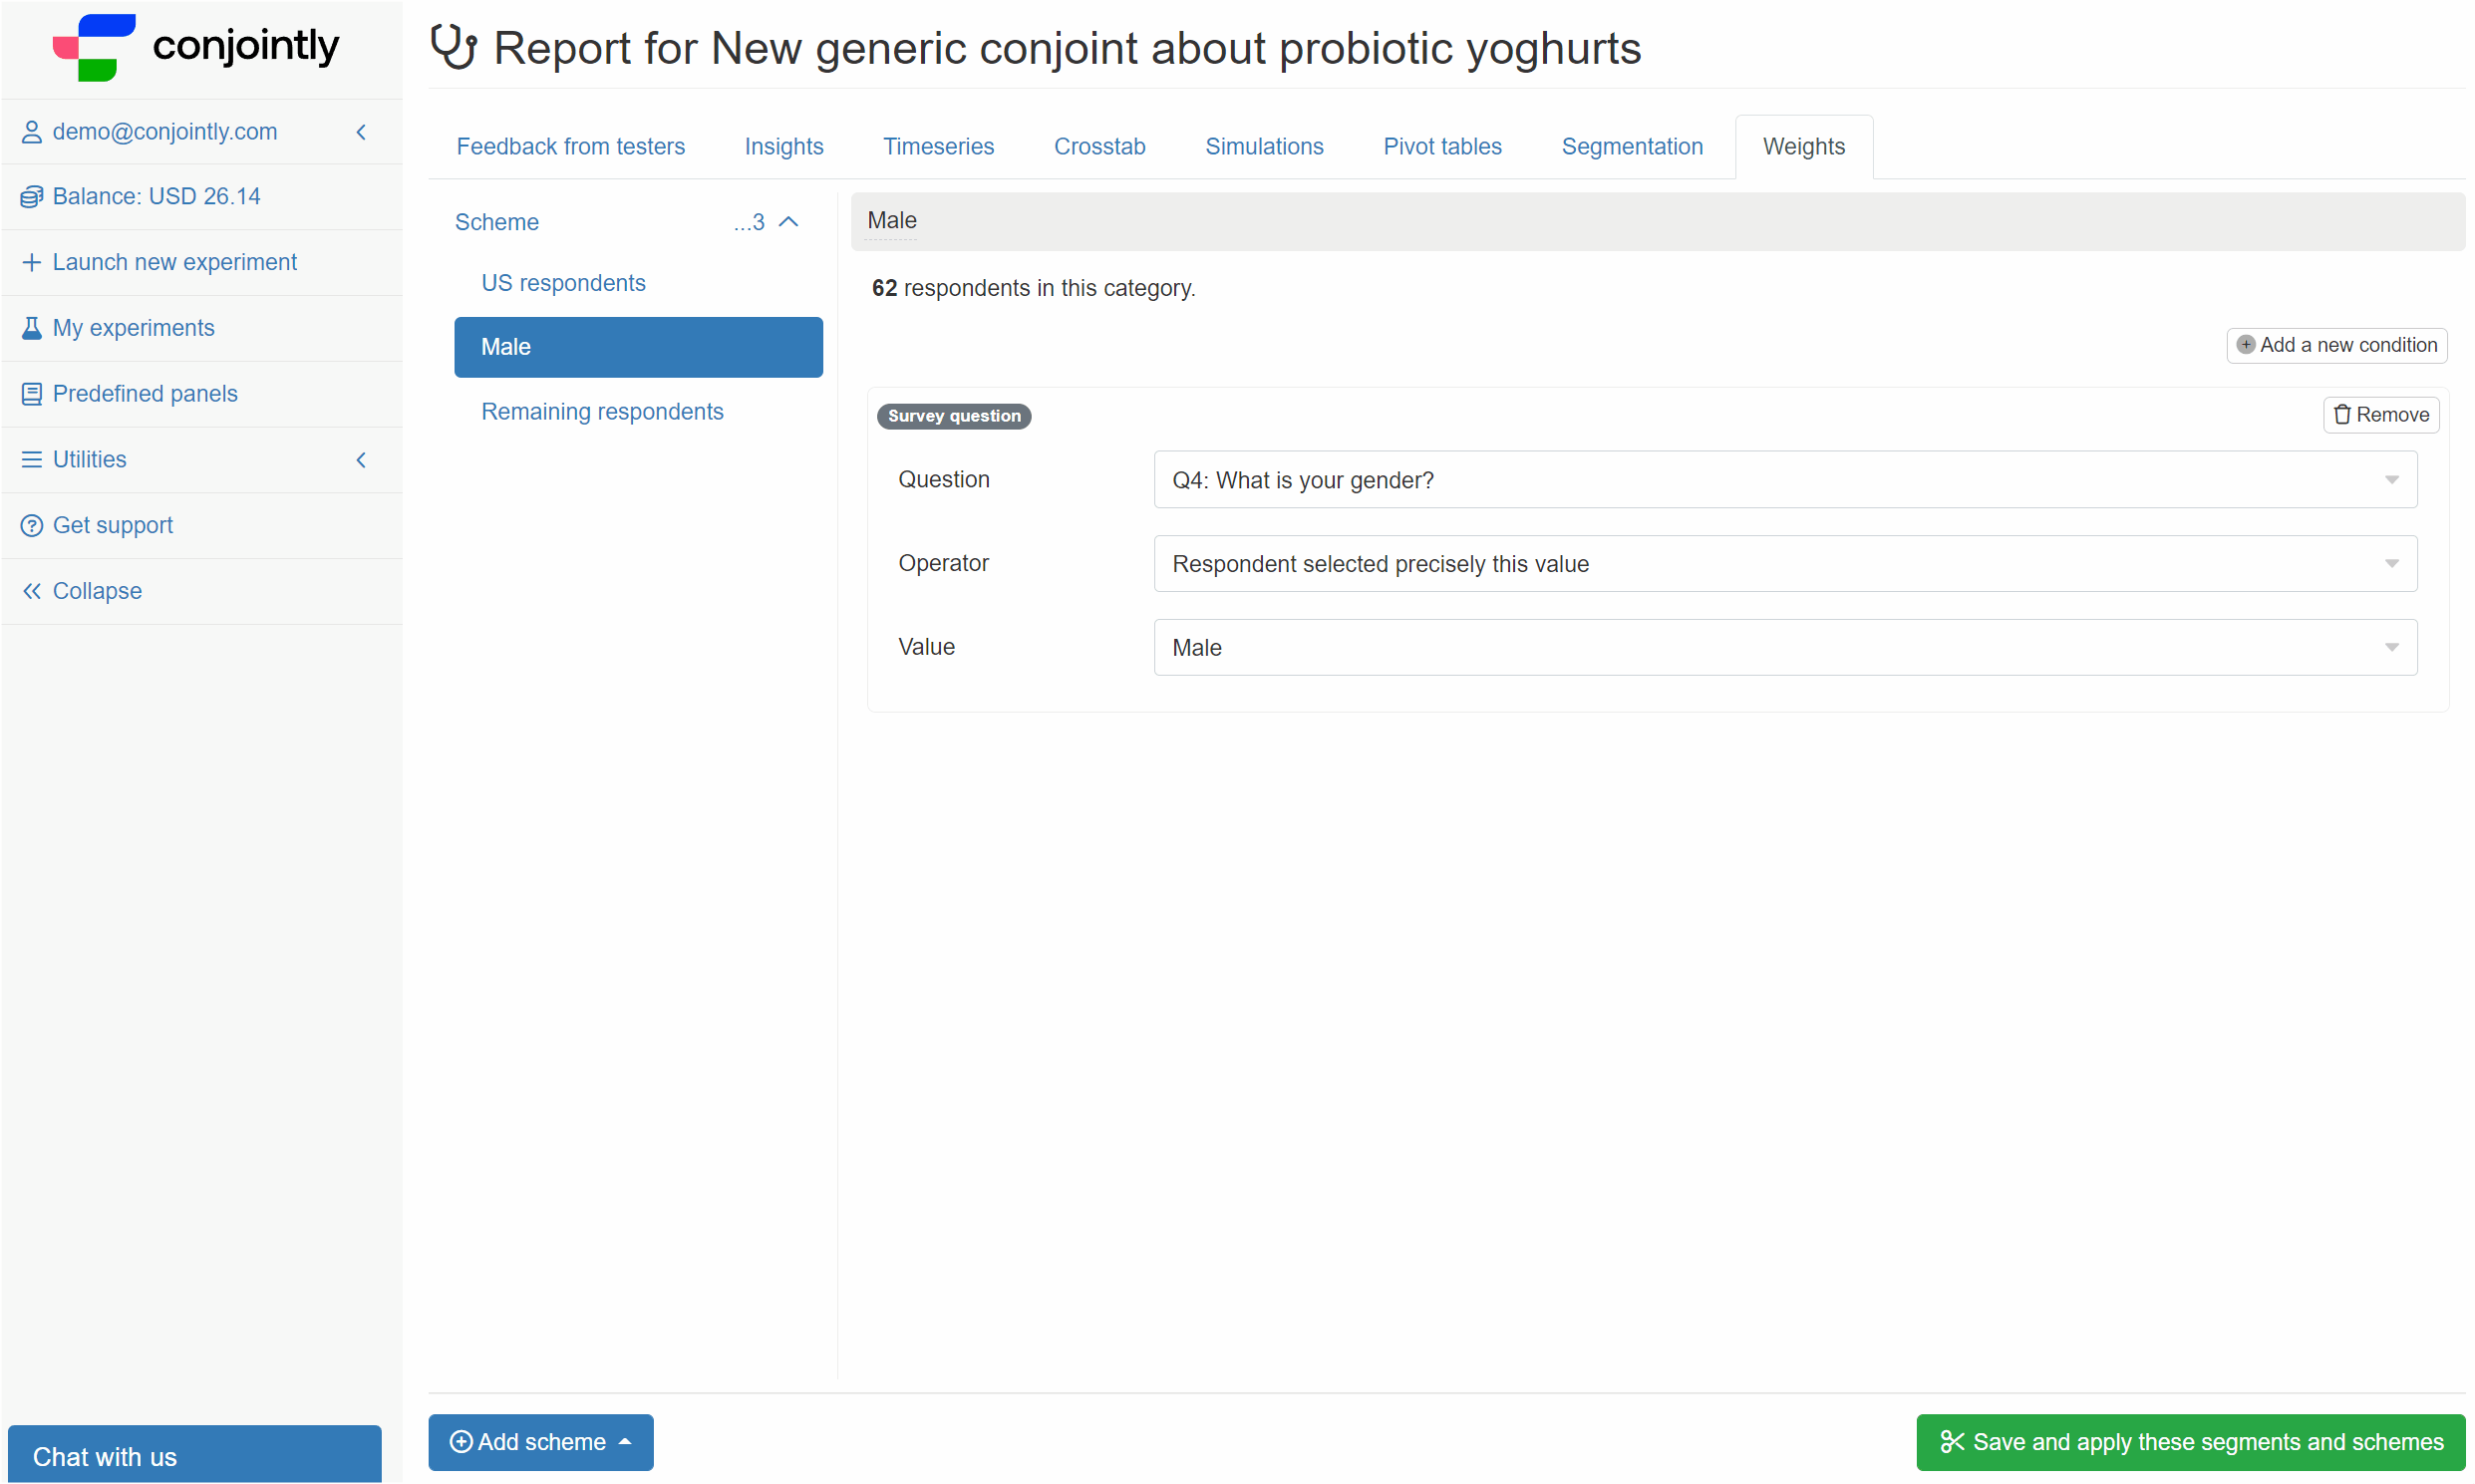Open the Question dropdown for Q4
This screenshot has width=2475, height=1484.
click(x=1784, y=478)
